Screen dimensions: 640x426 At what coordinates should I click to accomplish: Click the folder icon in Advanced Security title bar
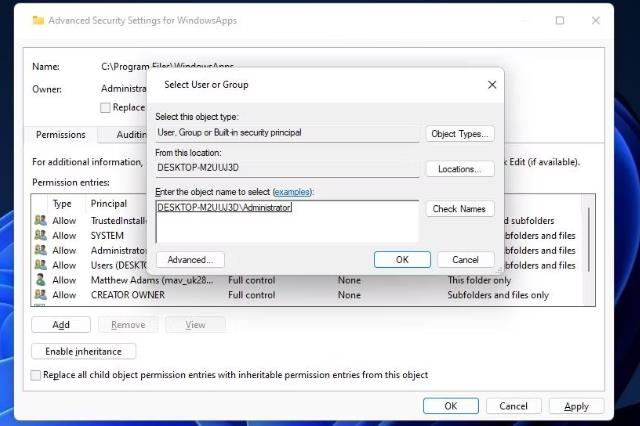pyautogui.click(x=38, y=20)
